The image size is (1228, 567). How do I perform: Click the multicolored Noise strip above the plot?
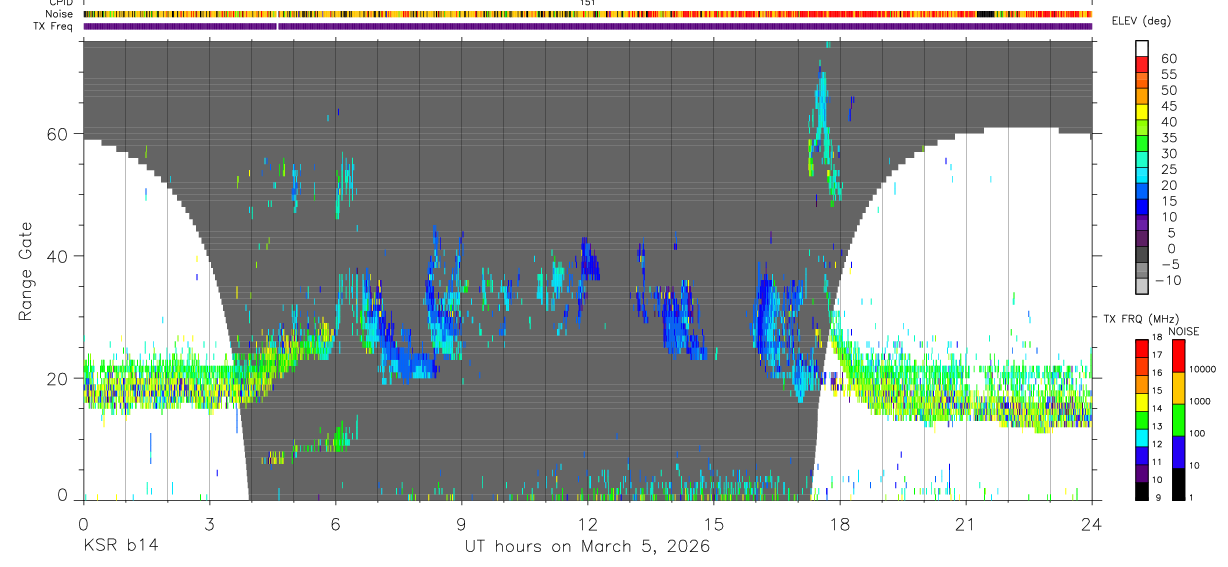tap(587, 14)
